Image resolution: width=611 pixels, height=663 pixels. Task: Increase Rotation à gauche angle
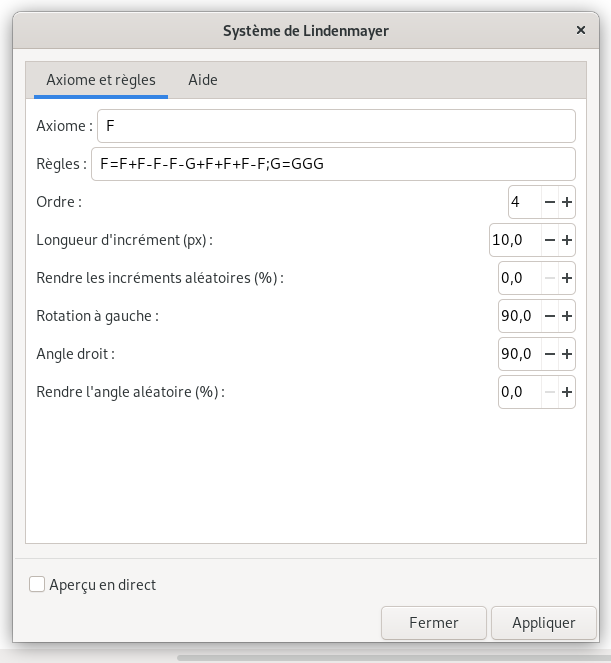click(567, 316)
